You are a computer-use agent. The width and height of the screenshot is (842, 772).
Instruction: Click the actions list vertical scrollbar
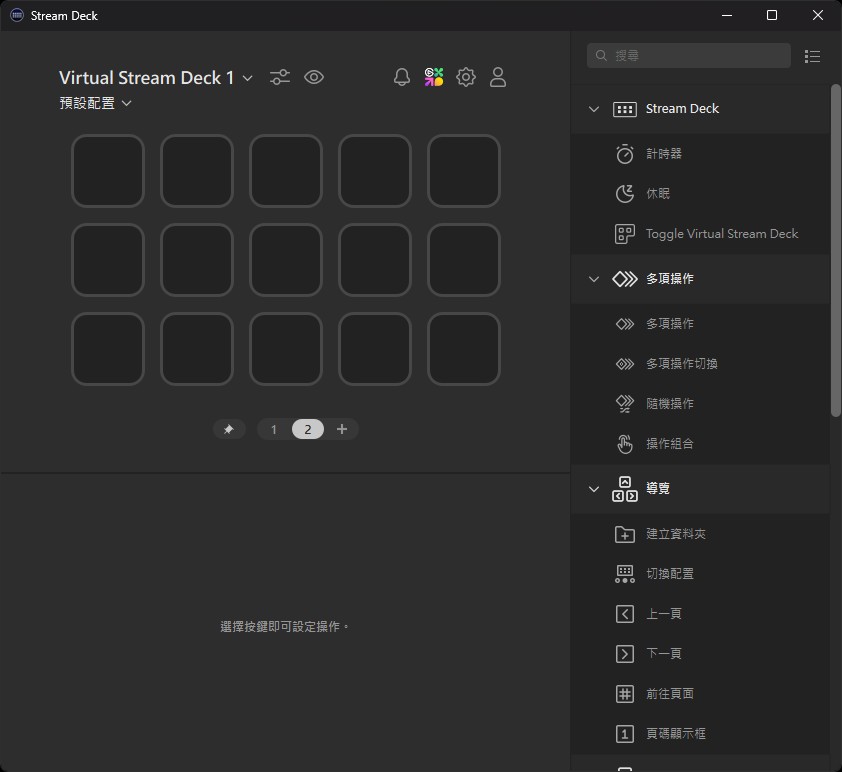(835, 250)
